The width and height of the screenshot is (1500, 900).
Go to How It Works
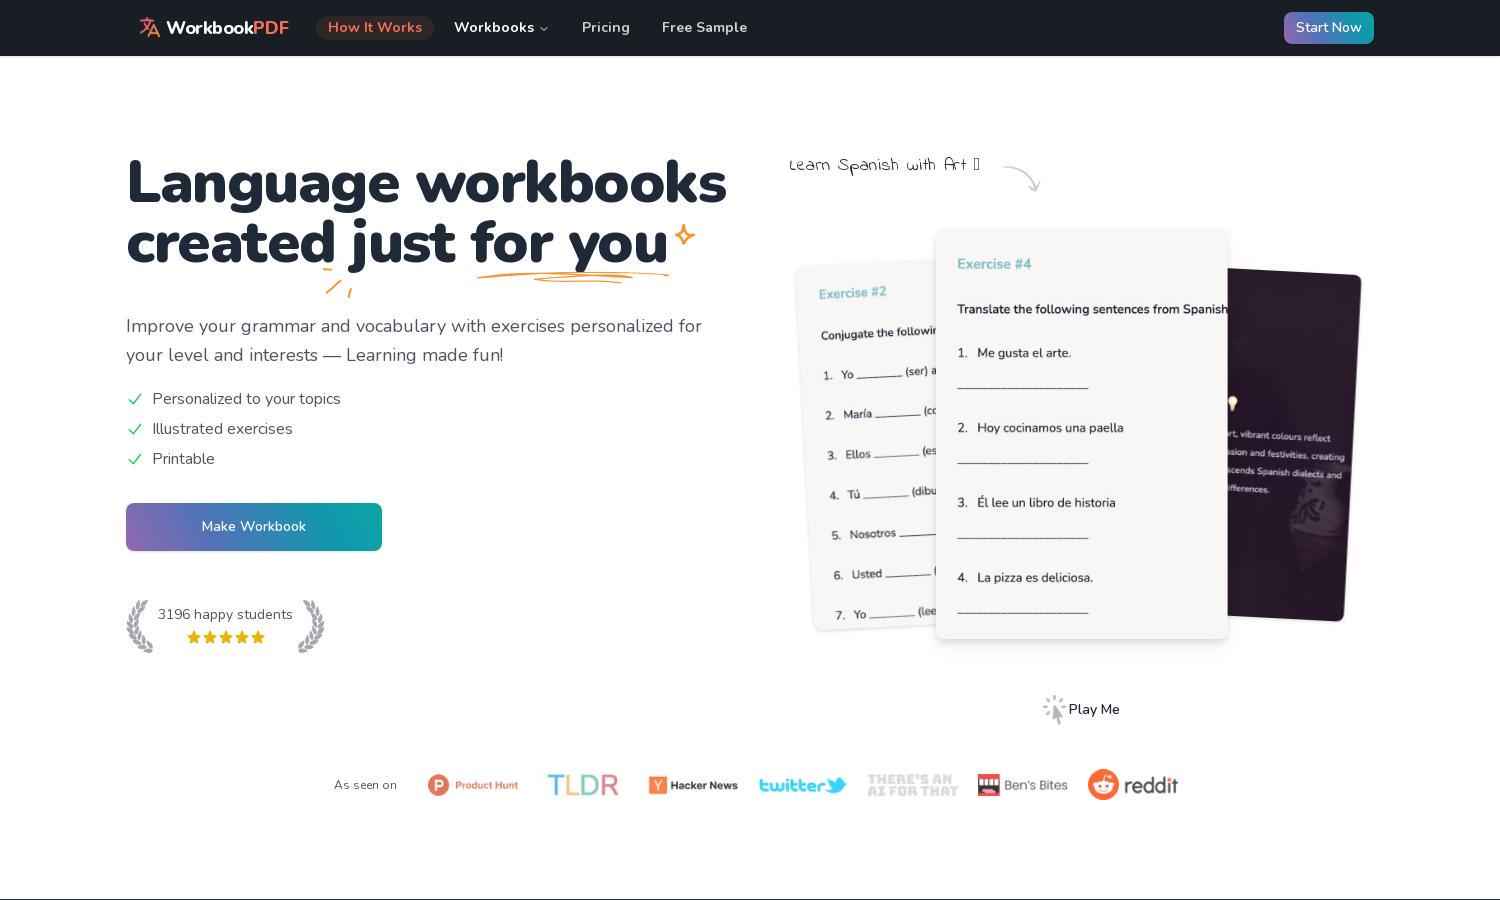tap(375, 28)
